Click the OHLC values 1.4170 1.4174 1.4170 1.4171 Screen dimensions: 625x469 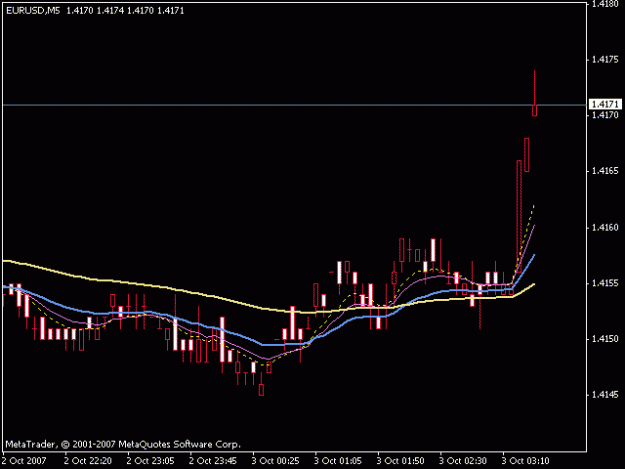[x=125, y=11]
